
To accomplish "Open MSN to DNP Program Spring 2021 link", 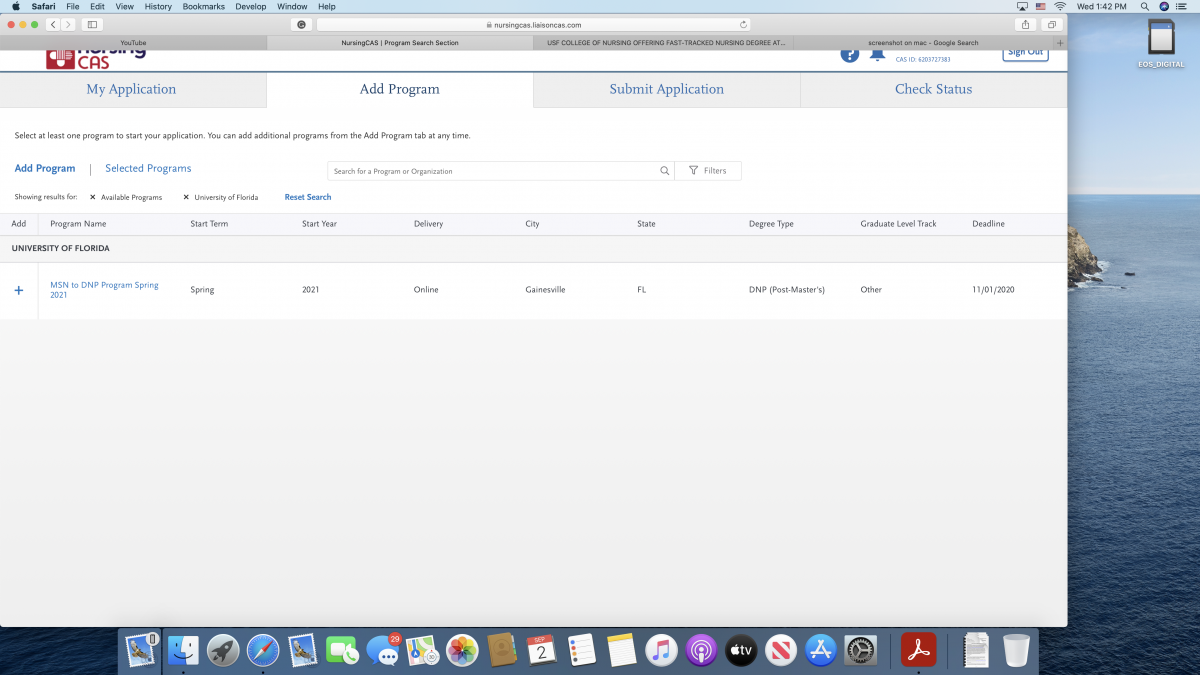I will [105, 290].
